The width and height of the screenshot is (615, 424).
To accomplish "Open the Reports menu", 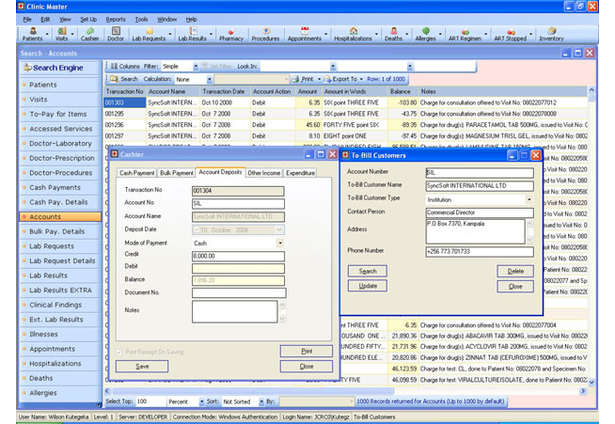I will (x=115, y=19).
